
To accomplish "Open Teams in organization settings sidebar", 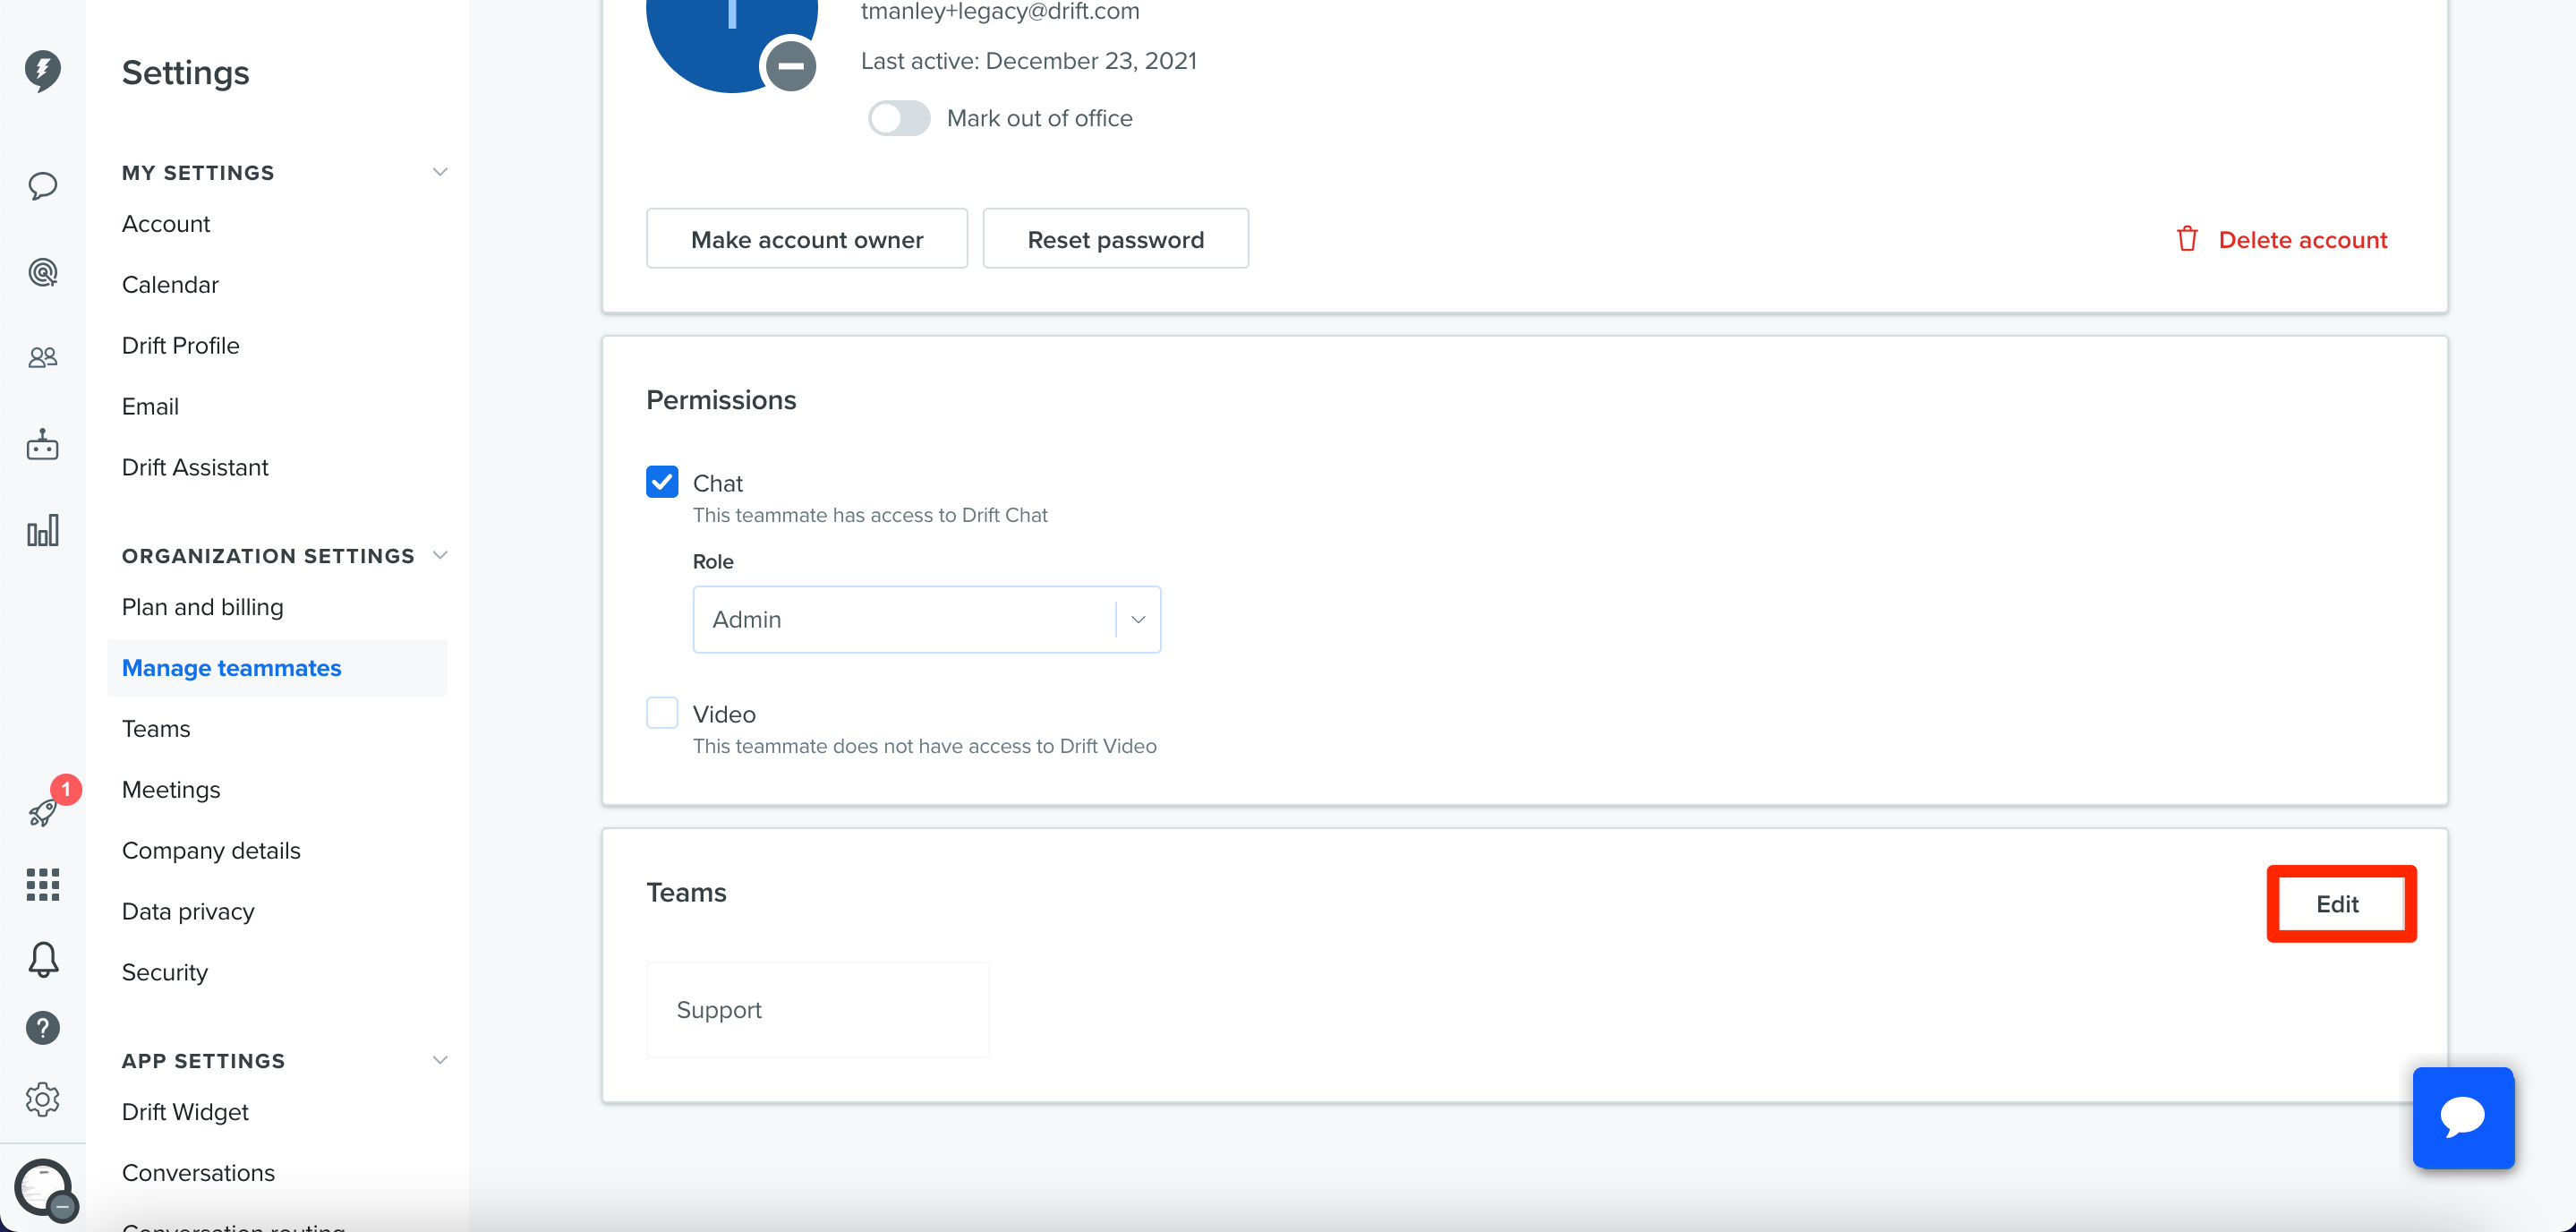I will [x=156, y=729].
